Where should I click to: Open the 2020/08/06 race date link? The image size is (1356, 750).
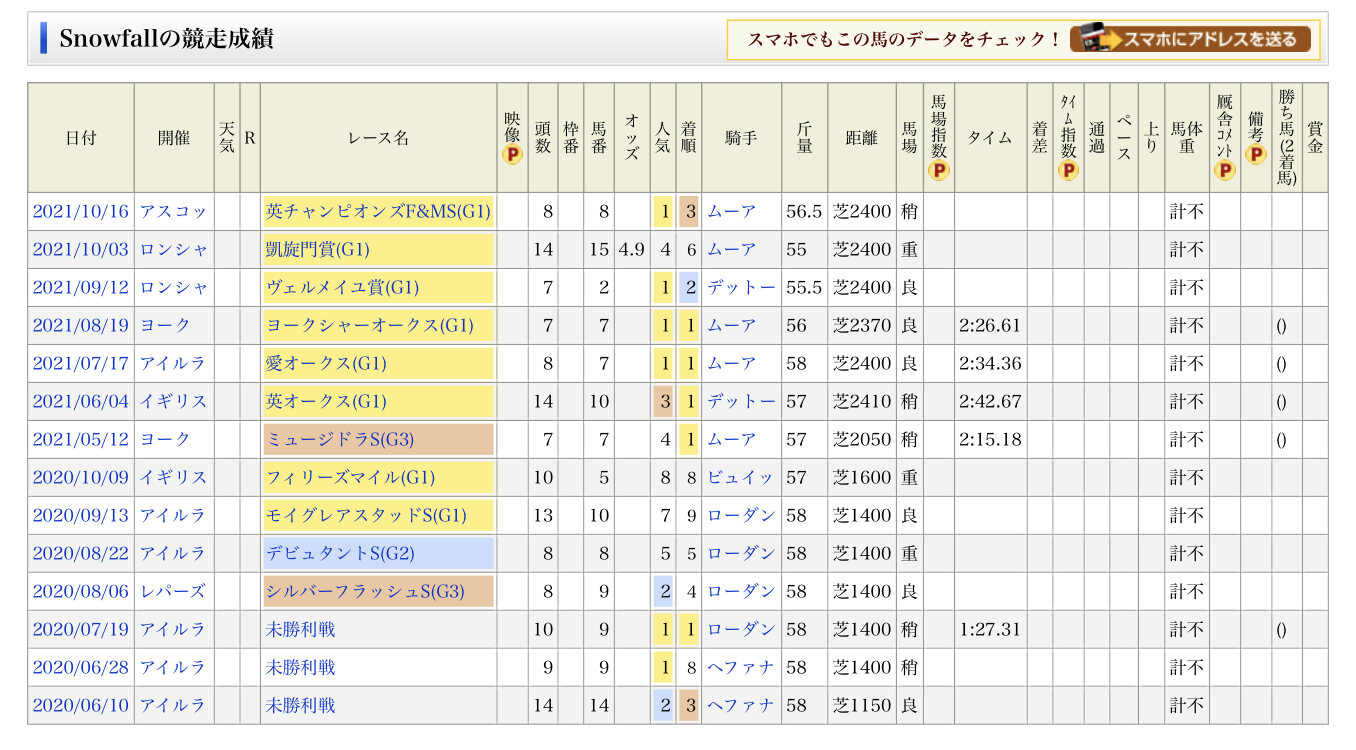tap(81, 592)
